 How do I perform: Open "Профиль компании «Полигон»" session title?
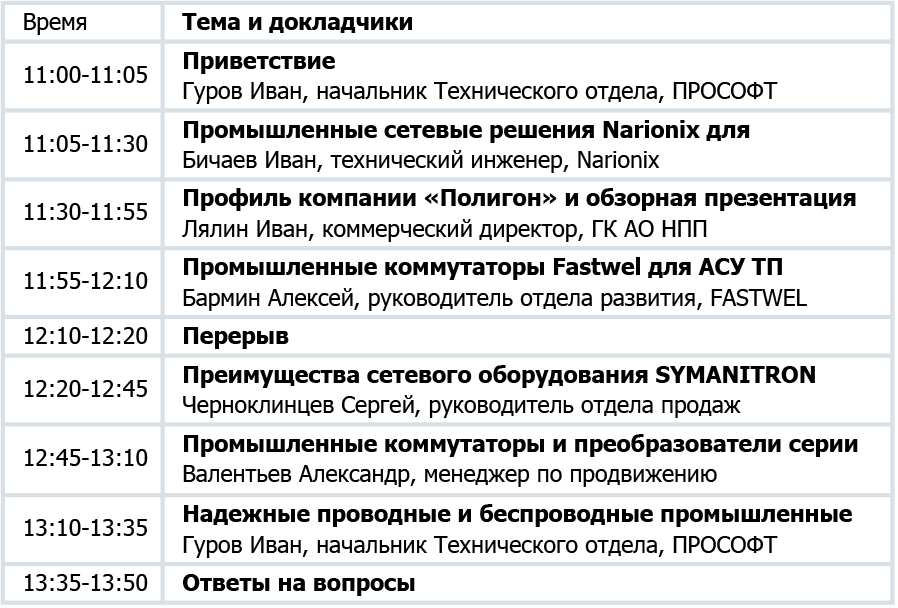pyautogui.click(x=519, y=199)
